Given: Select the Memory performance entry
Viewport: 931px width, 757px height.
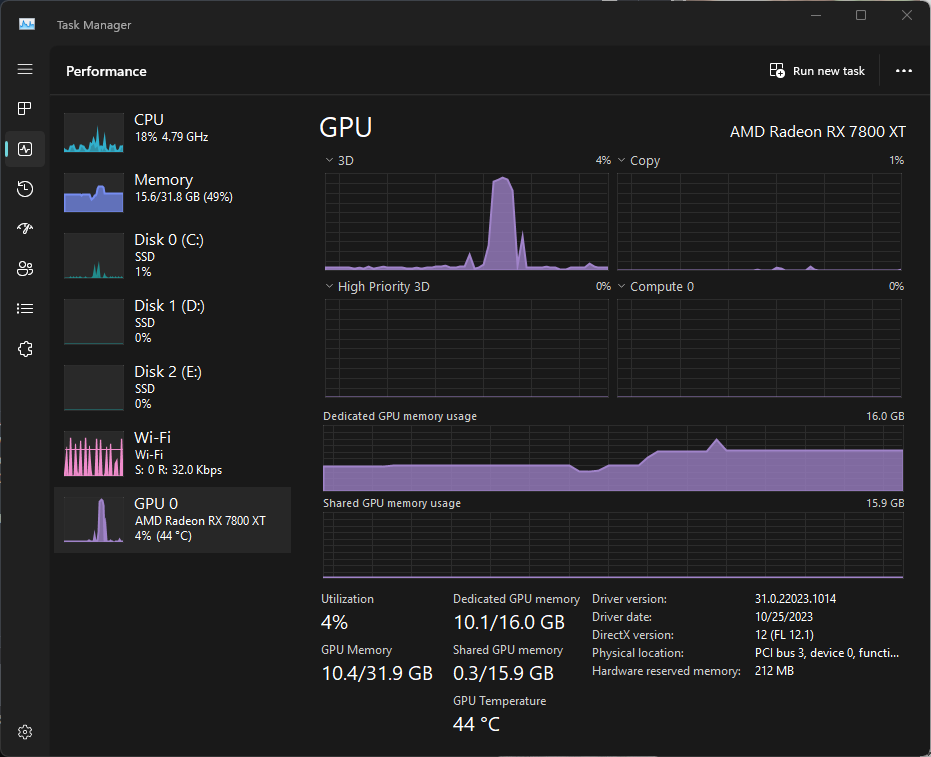Looking at the screenshot, I should [x=172, y=192].
